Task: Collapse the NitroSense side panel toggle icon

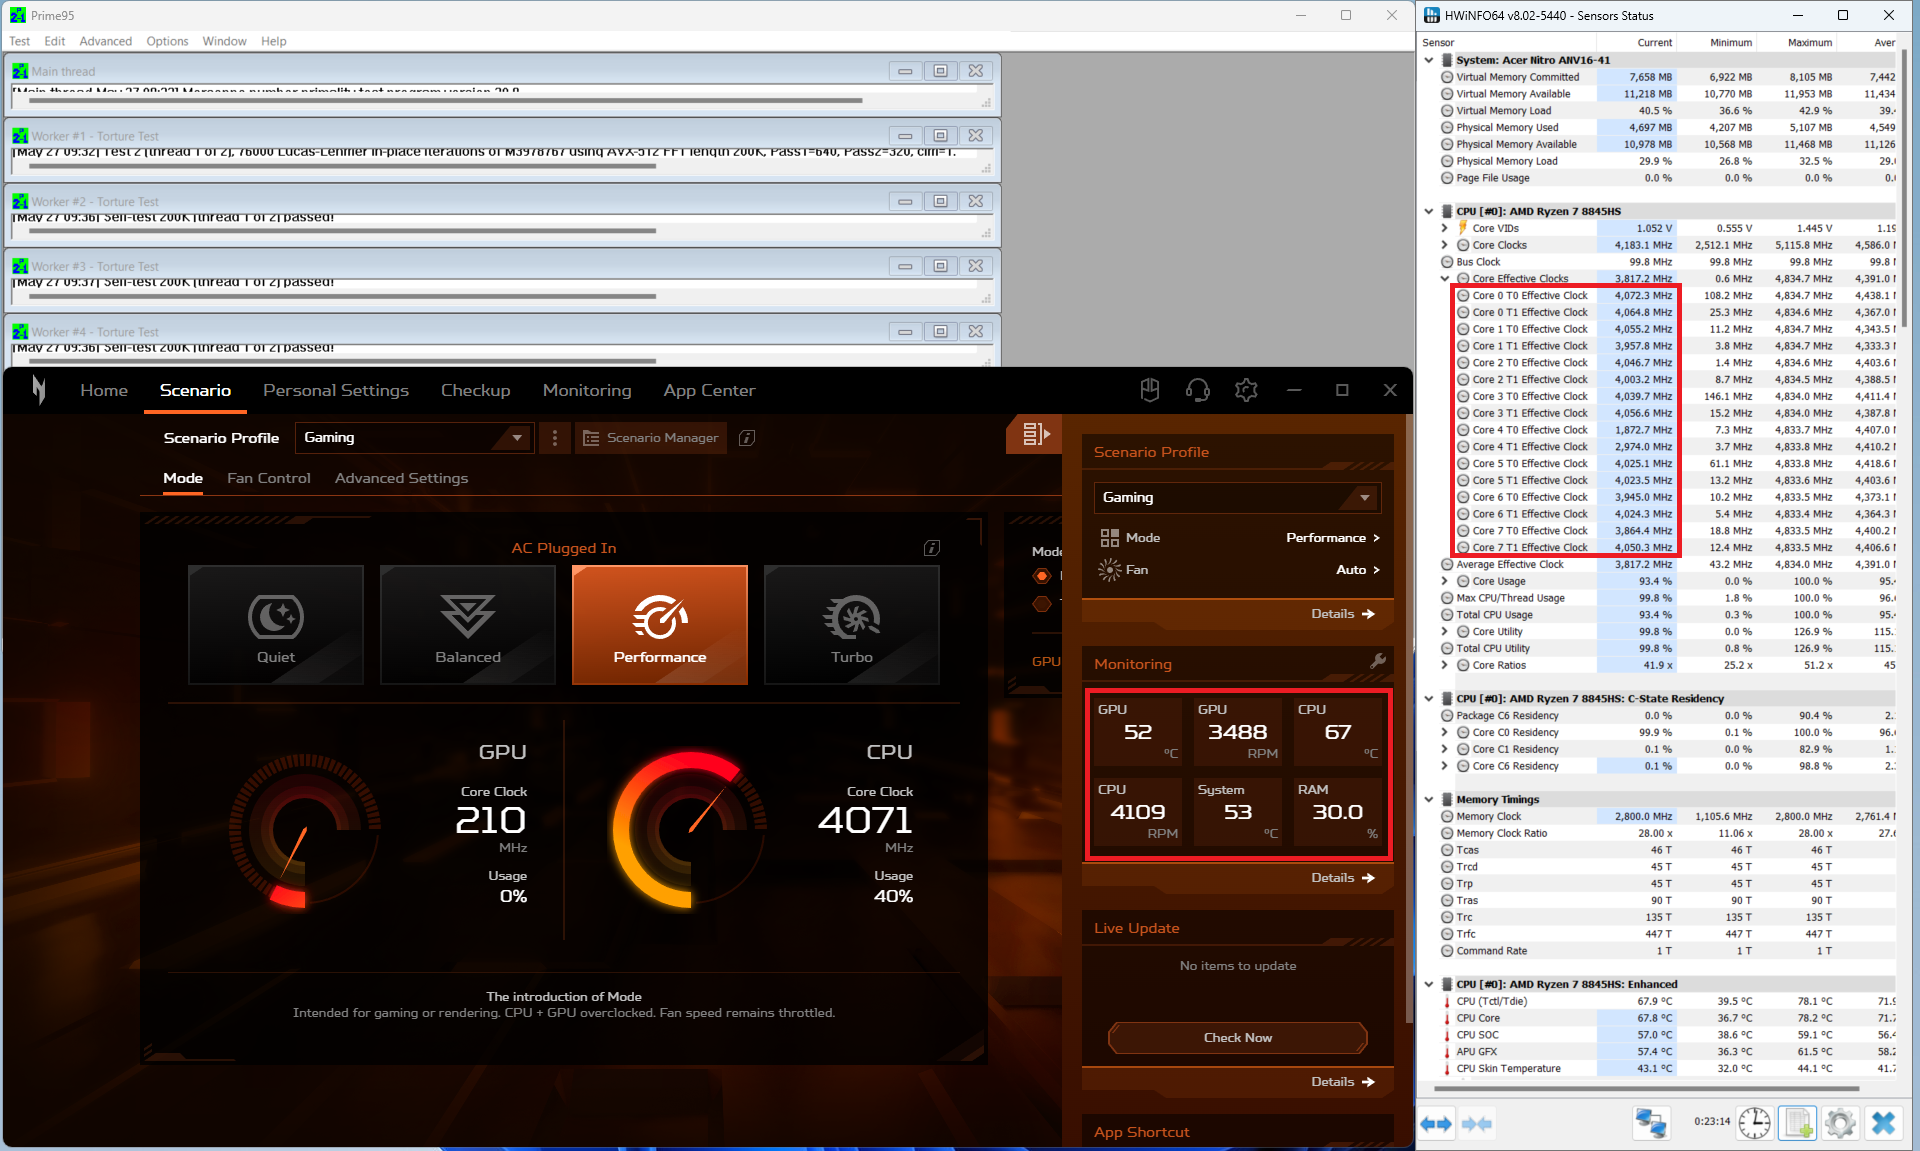Action: [1035, 434]
